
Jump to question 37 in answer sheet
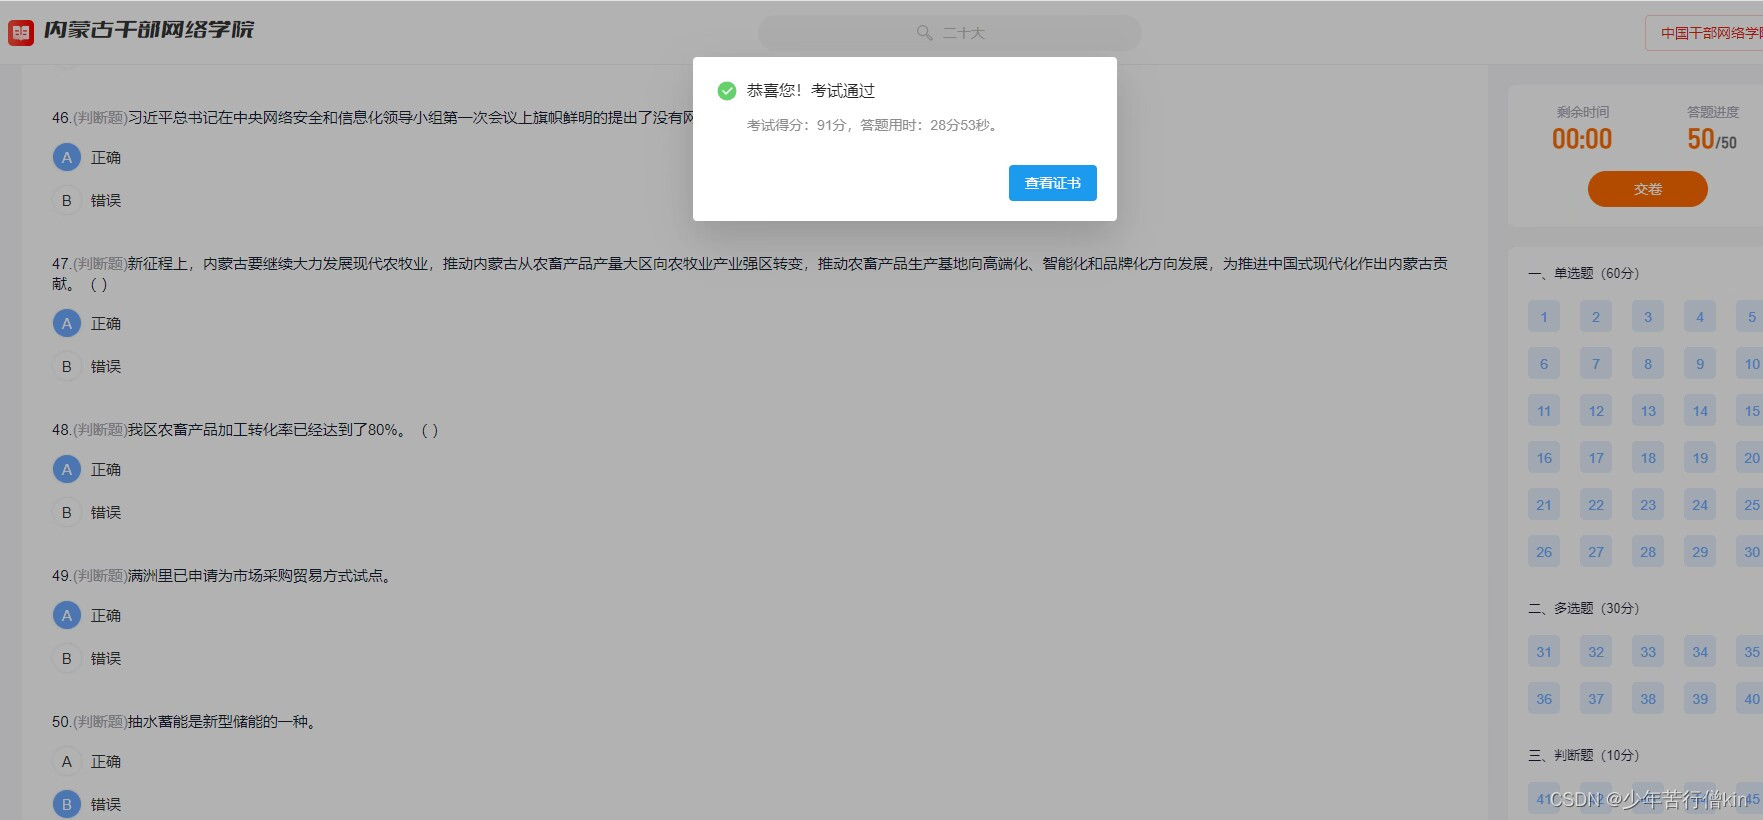1596,699
